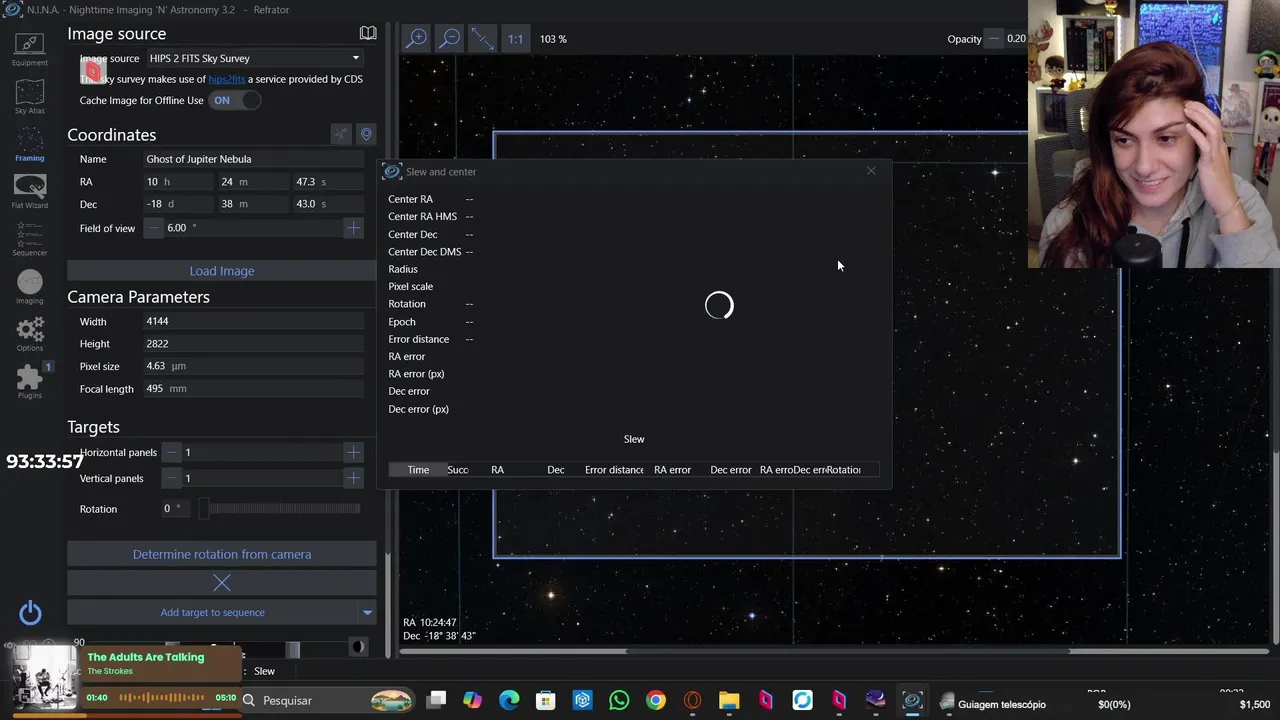Edit the Dec minutes field showing 38
The height and width of the screenshot is (720, 1280).
pyautogui.click(x=254, y=204)
